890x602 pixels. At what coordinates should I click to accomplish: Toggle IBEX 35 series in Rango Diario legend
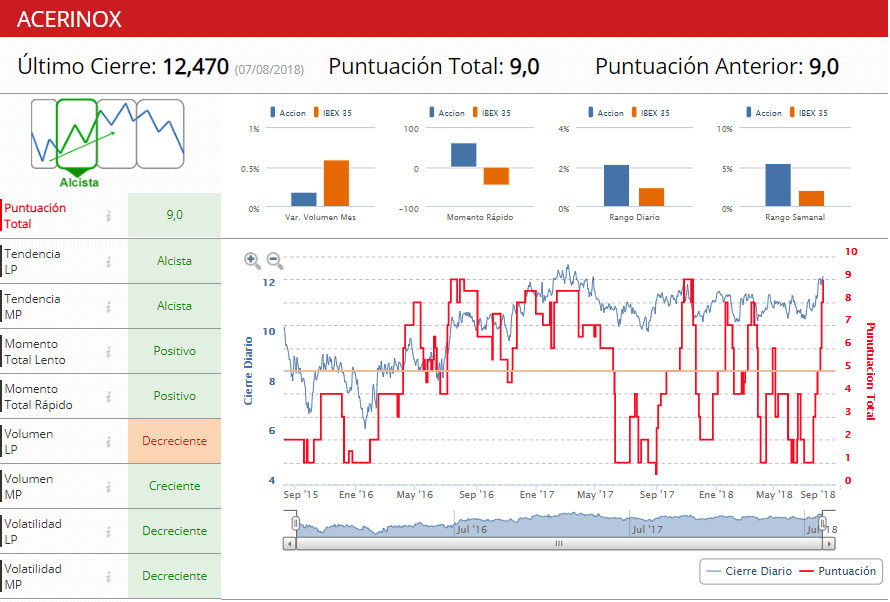coord(650,113)
